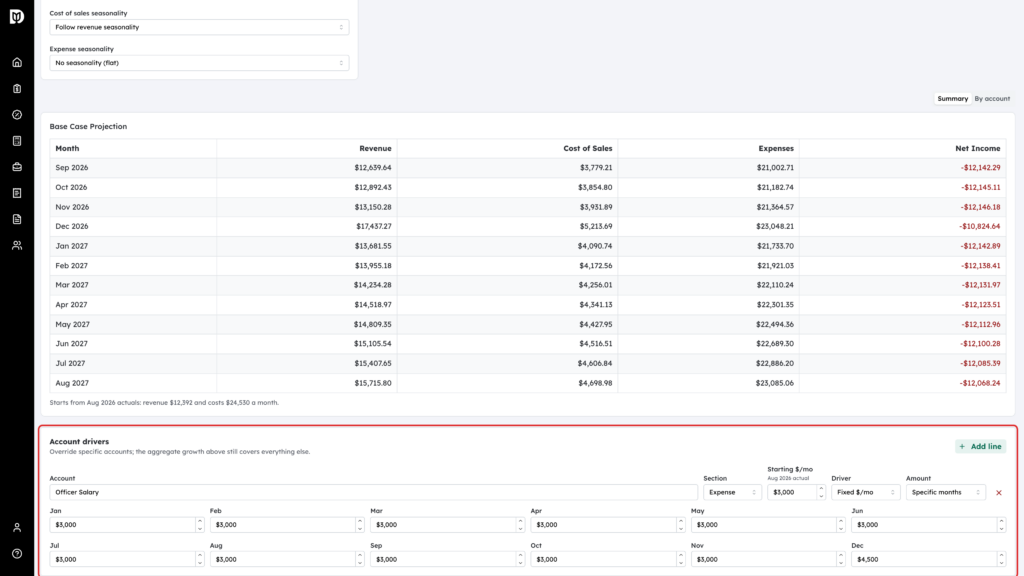Select the Dec 2026 net income -$10,824.64

[x=980, y=227]
